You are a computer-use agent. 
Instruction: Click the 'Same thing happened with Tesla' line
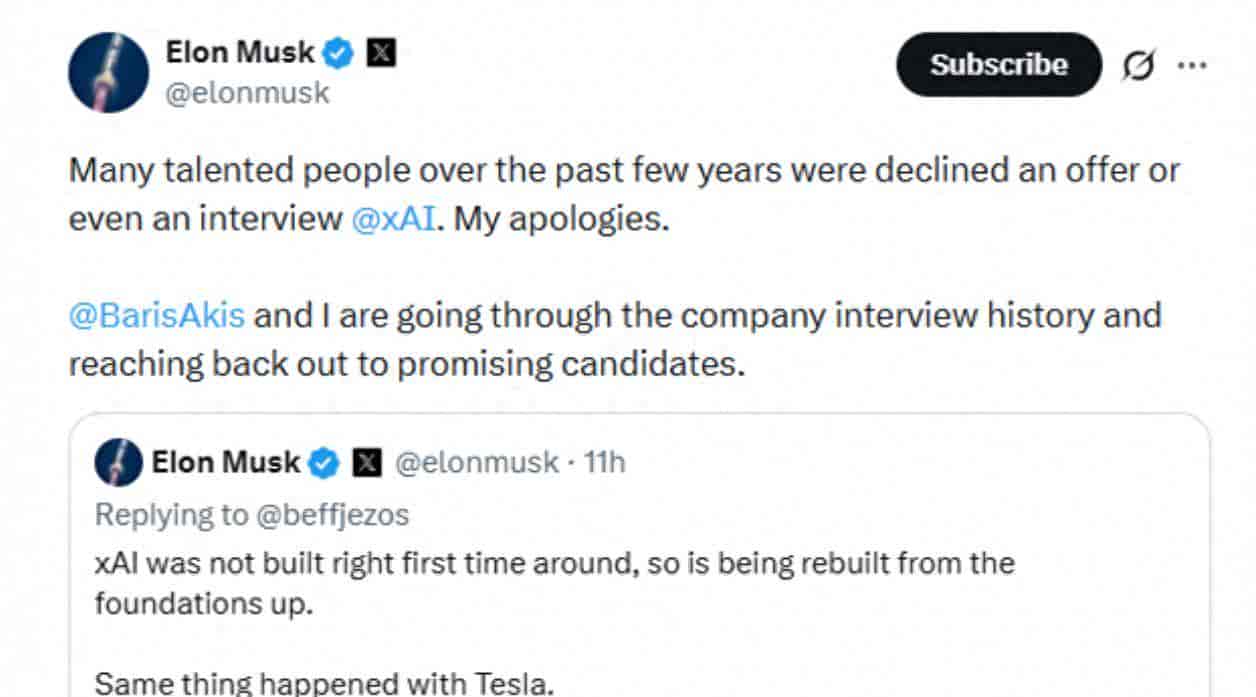tap(324, 684)
